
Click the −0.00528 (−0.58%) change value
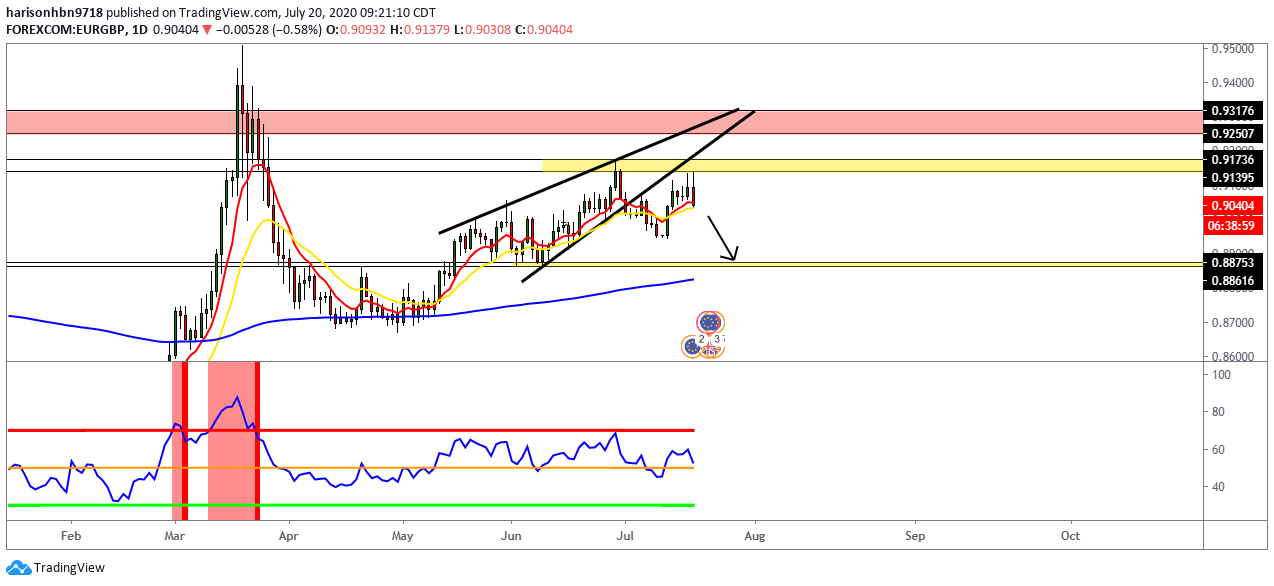click(269, 30)
